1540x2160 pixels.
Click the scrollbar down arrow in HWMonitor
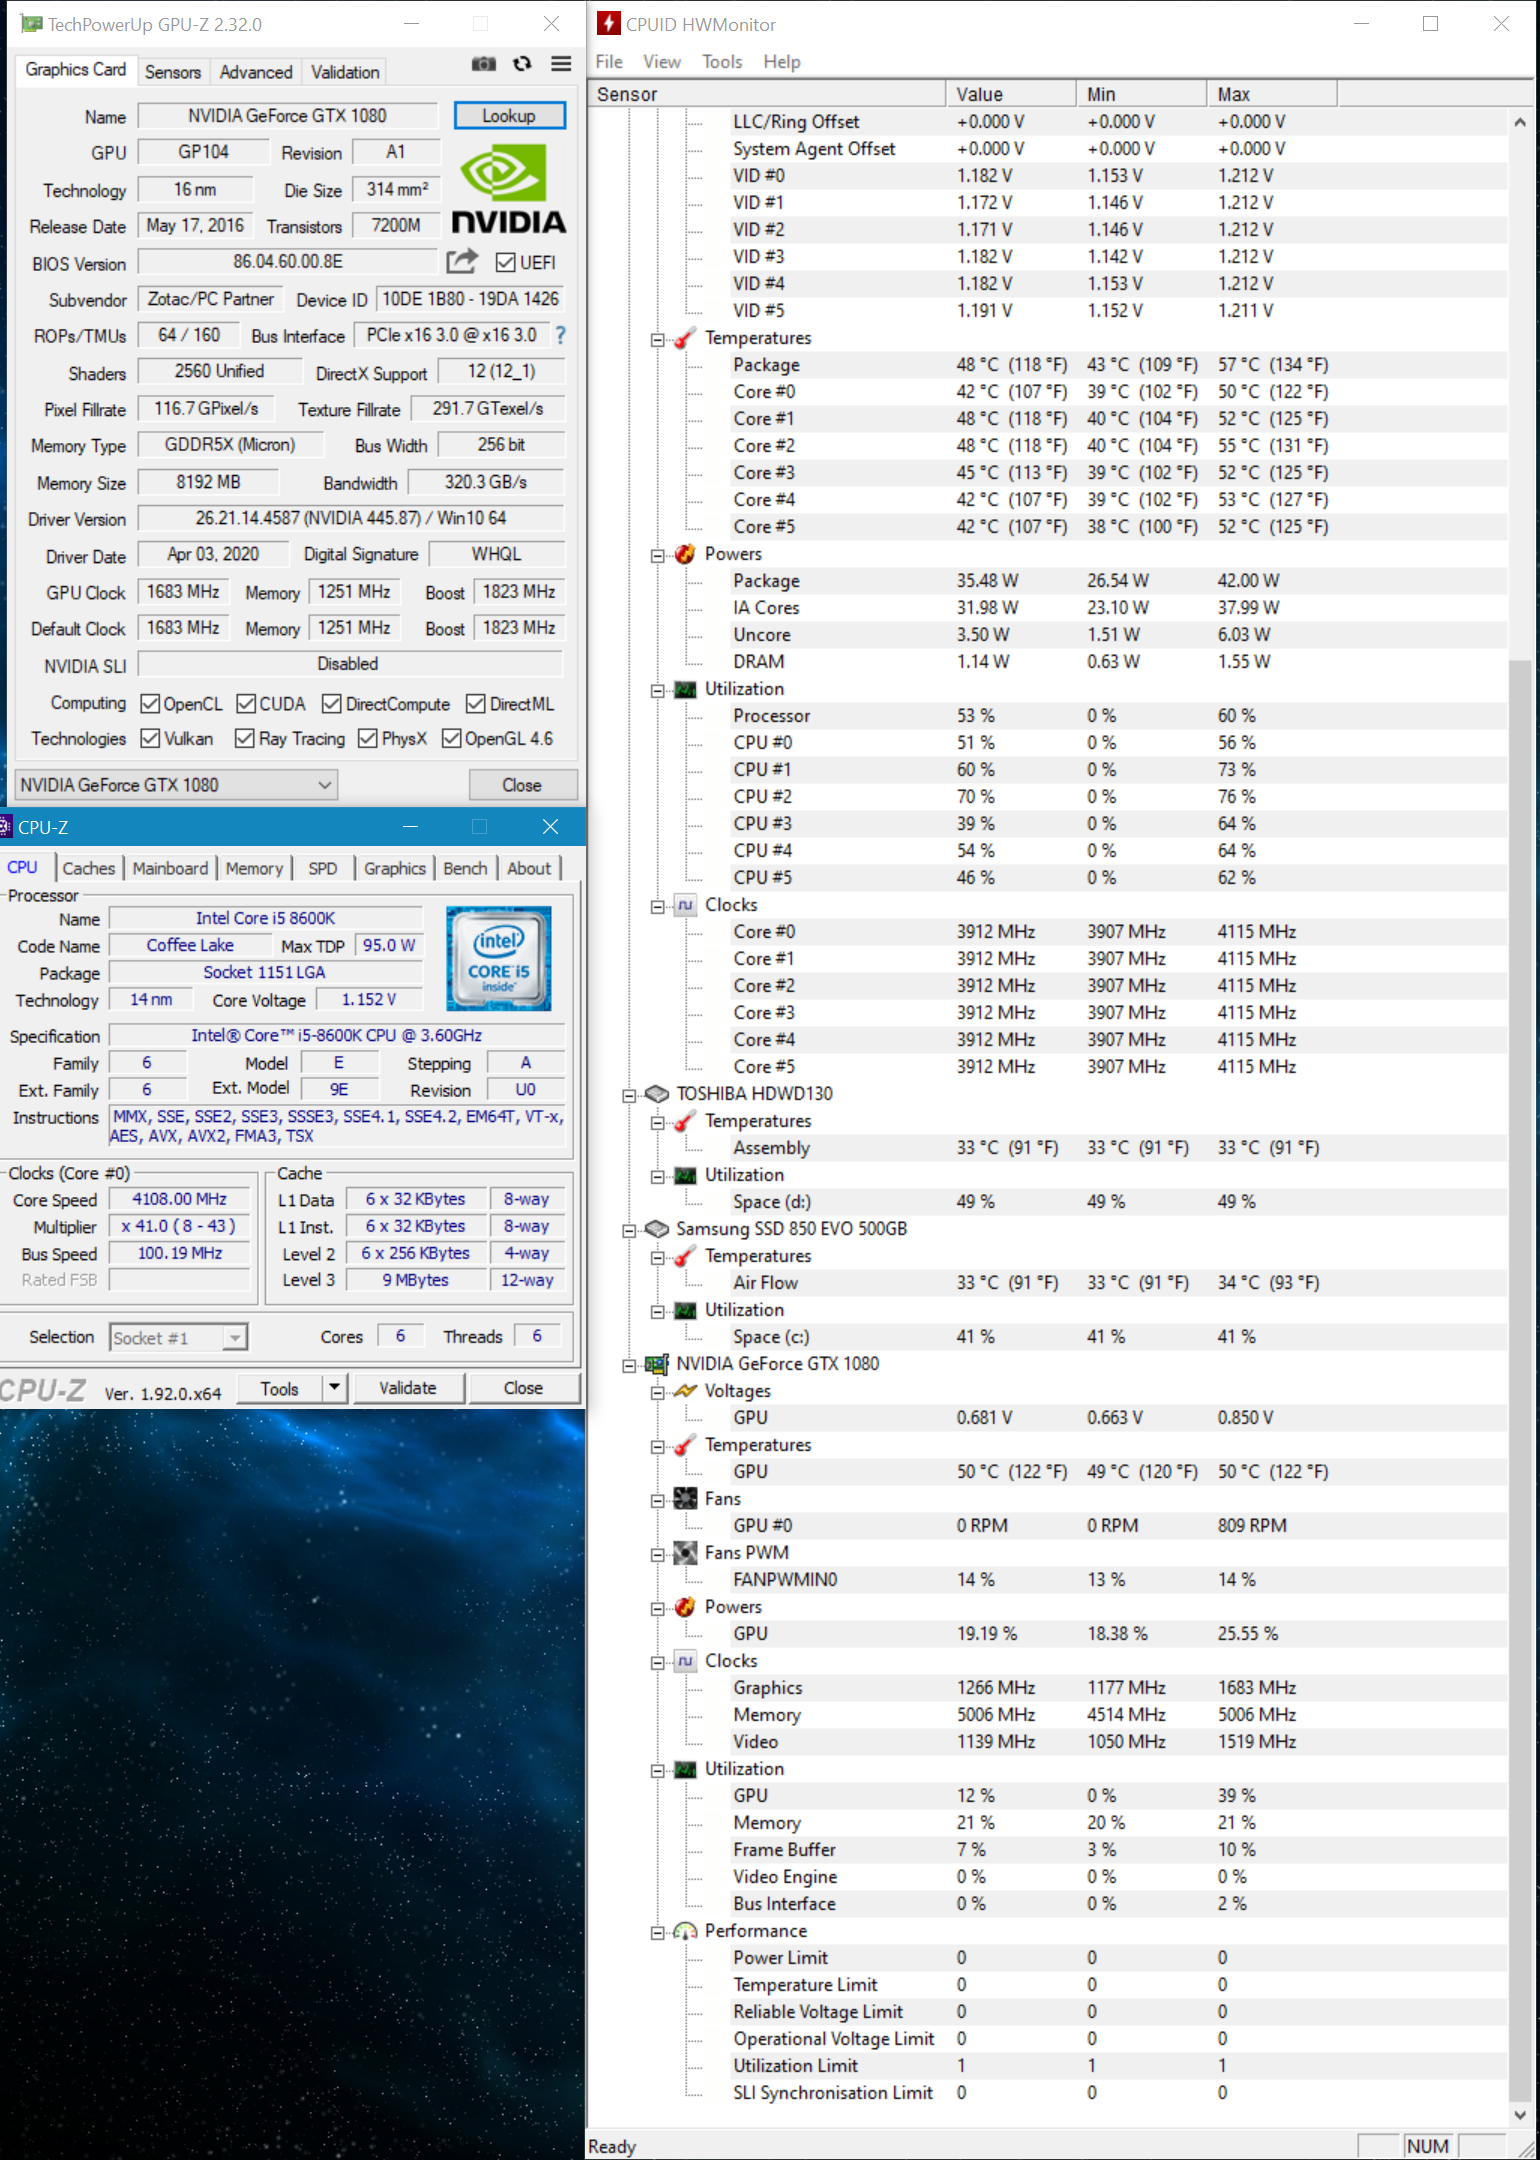tap(1519, 2115)
